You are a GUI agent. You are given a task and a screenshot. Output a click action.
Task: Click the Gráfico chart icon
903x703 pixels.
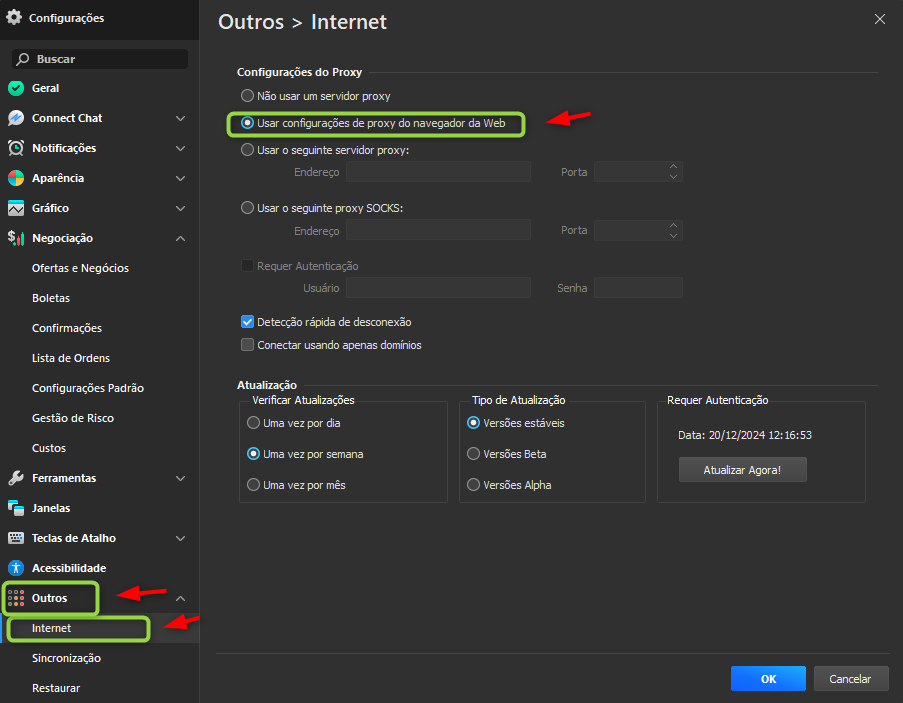[16, 208]
